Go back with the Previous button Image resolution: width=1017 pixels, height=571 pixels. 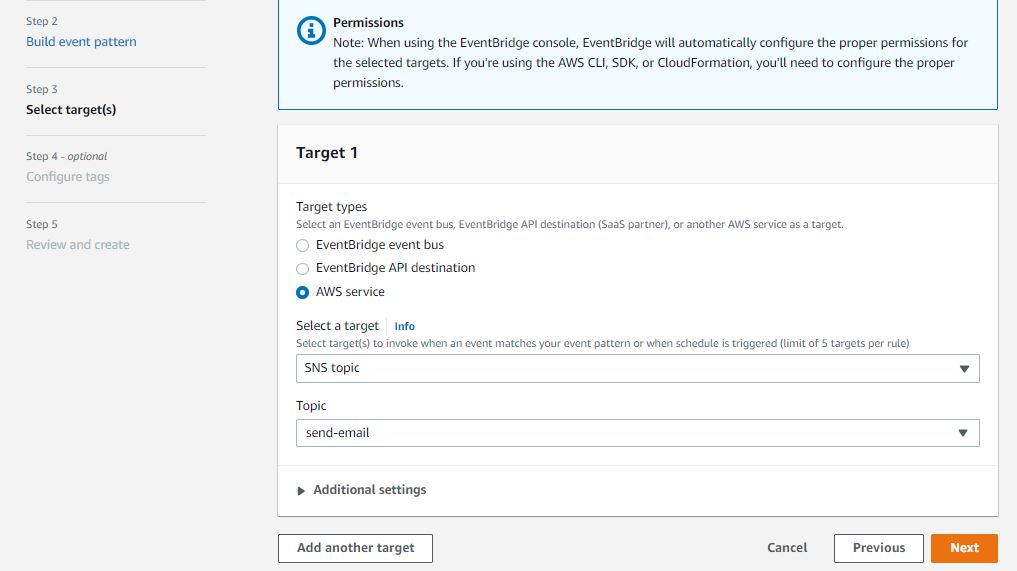click(x=879, y=548)
